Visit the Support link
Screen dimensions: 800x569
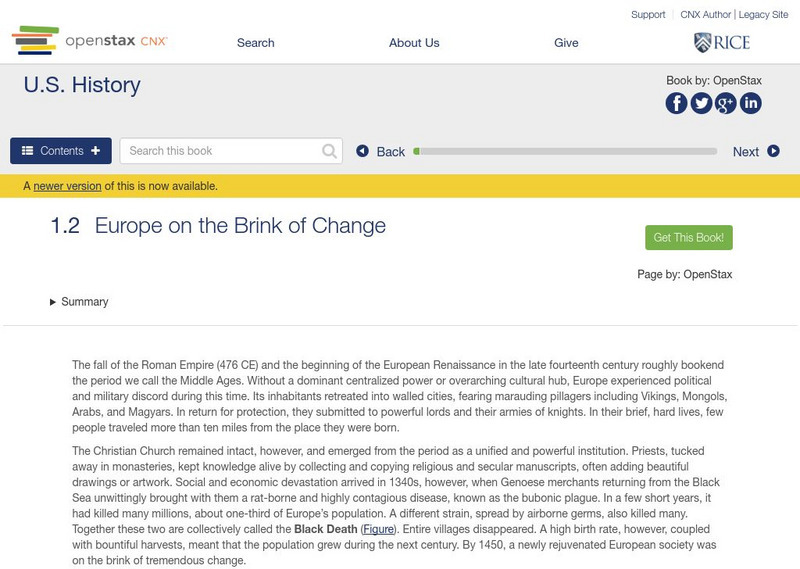(648, 15)
